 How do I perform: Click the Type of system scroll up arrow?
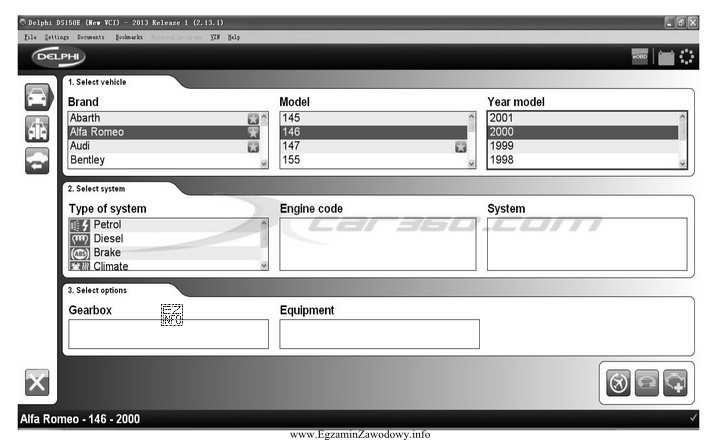(264, 223)
